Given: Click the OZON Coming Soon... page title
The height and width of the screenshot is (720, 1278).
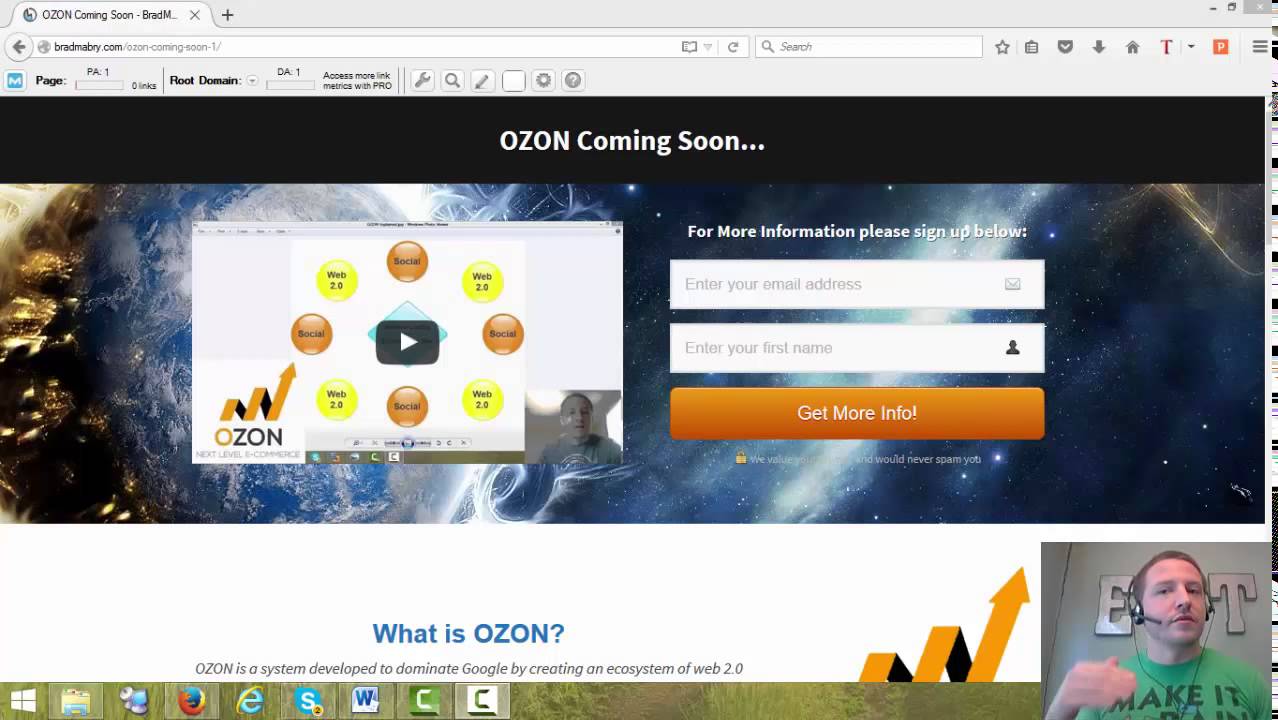Looking at the screenshot, I should point(632,141).
